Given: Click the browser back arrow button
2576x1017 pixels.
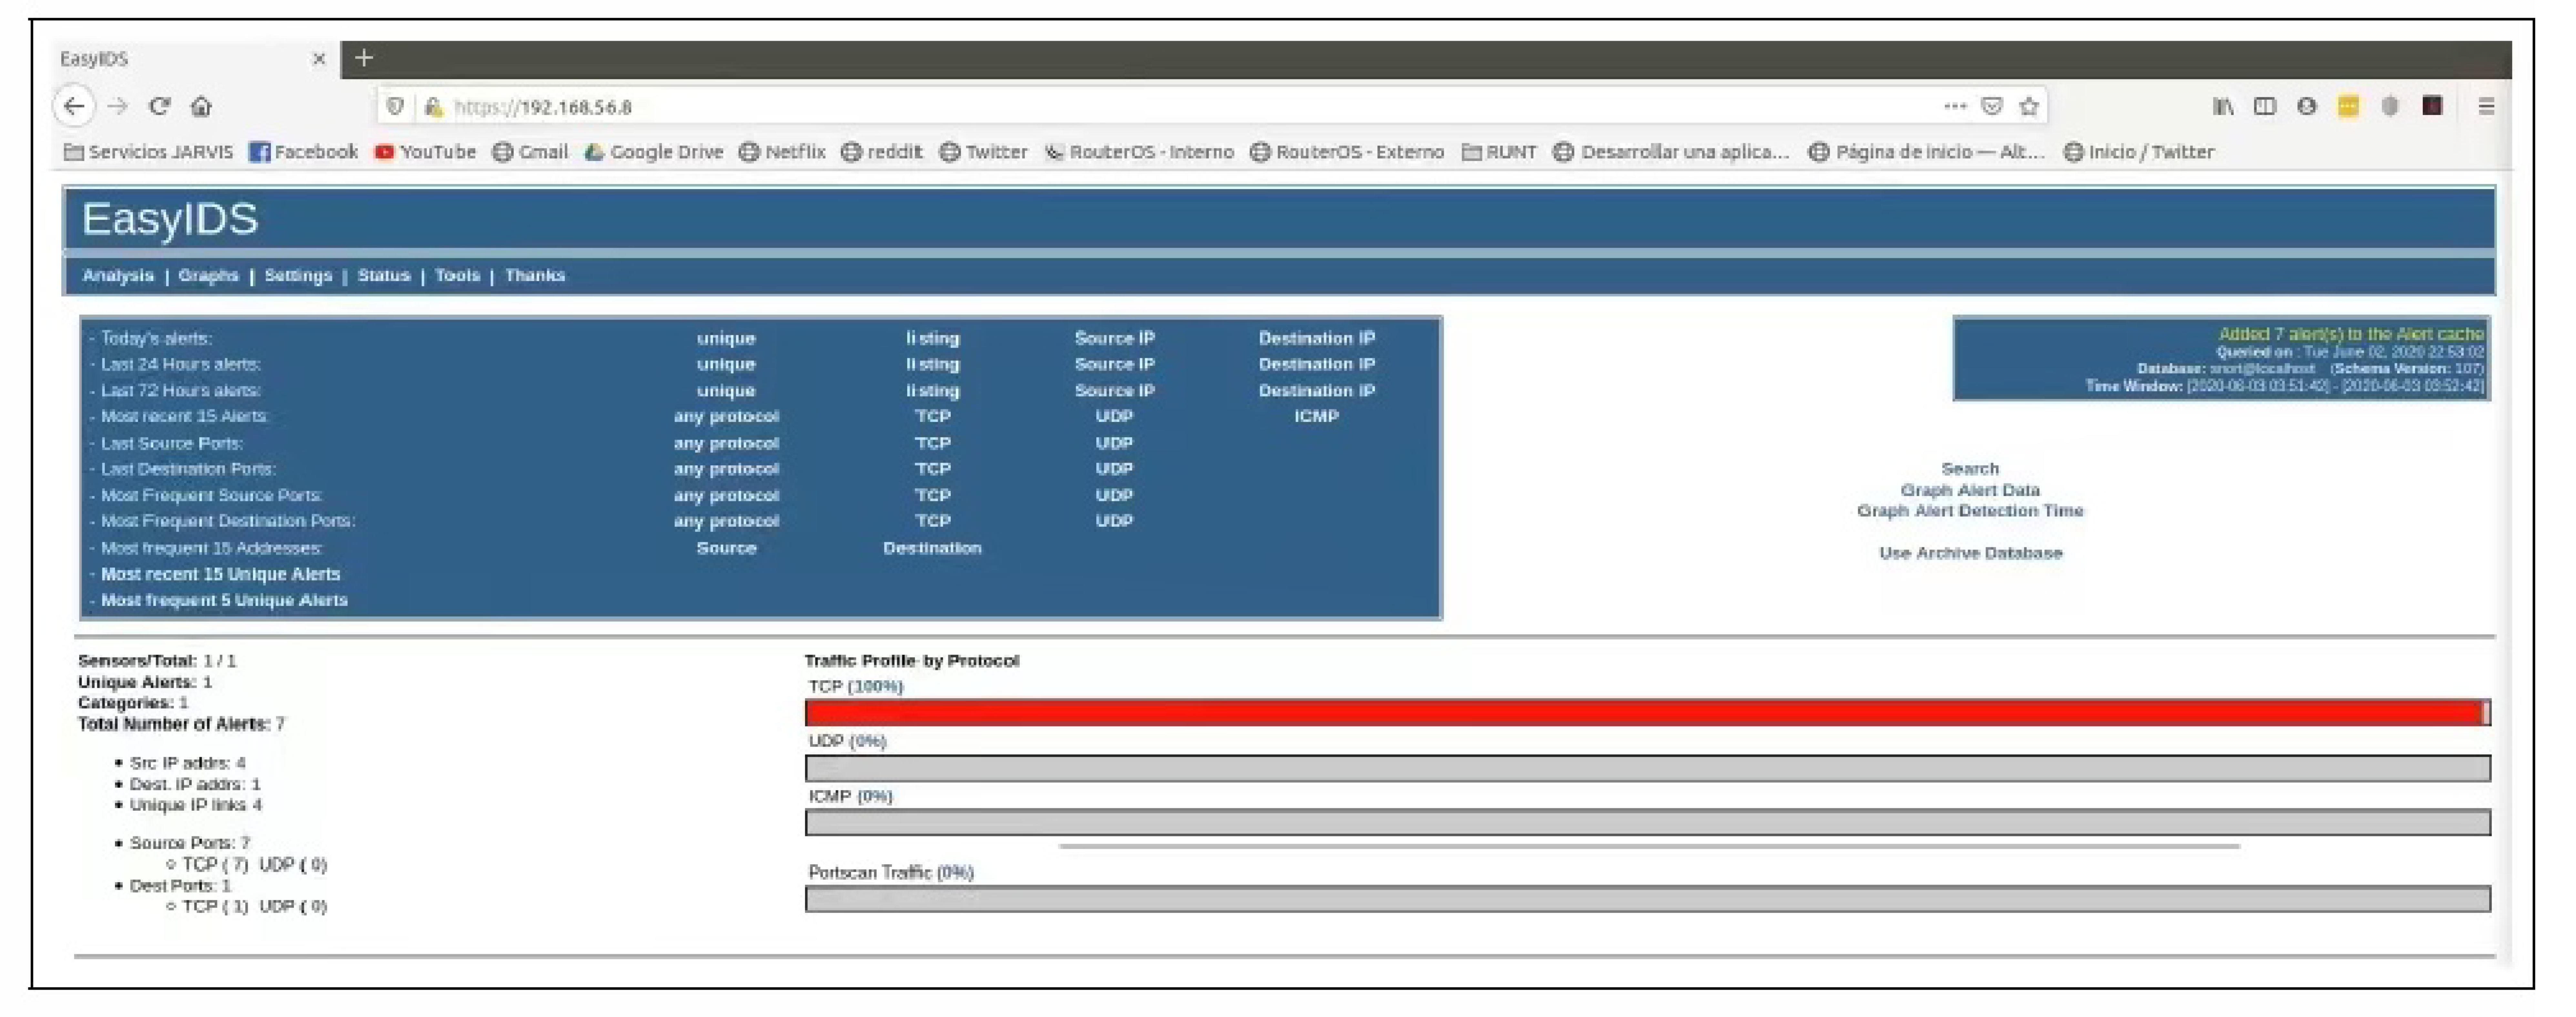Looking at the screenshot, I should [74, 106].
